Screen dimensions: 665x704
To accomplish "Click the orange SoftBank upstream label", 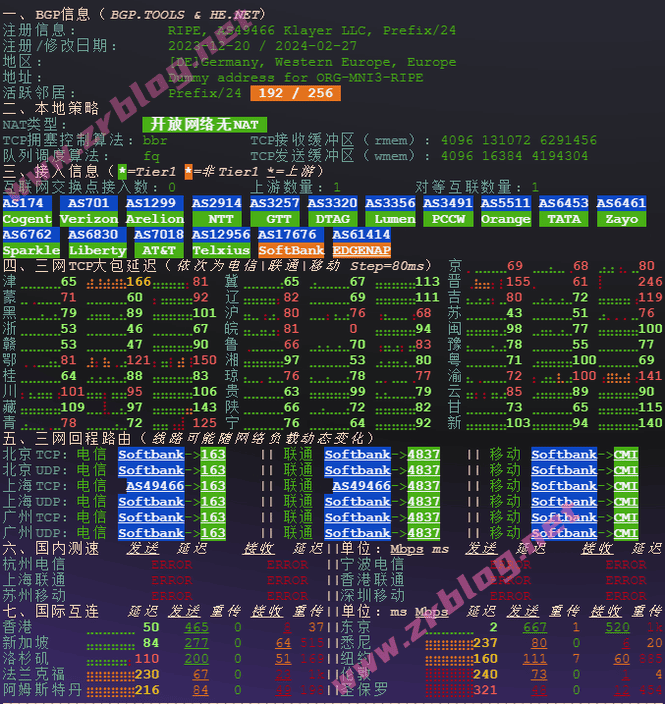I will [x=291, y=250].
